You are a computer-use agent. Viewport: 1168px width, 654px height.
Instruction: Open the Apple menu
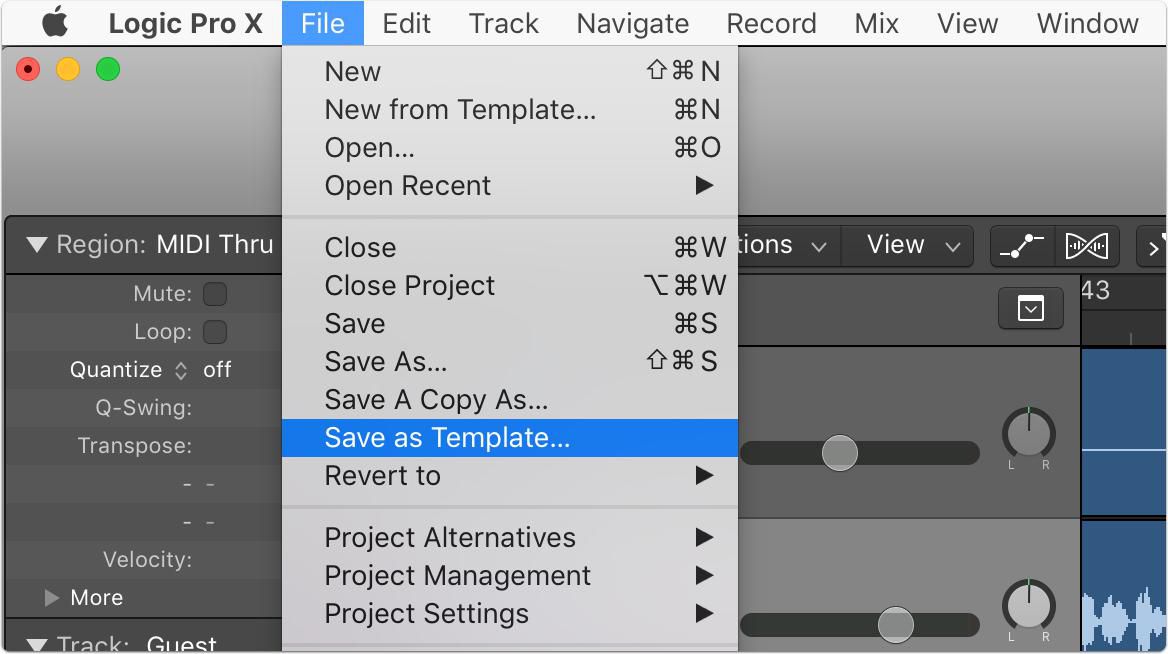coord(54,23)
